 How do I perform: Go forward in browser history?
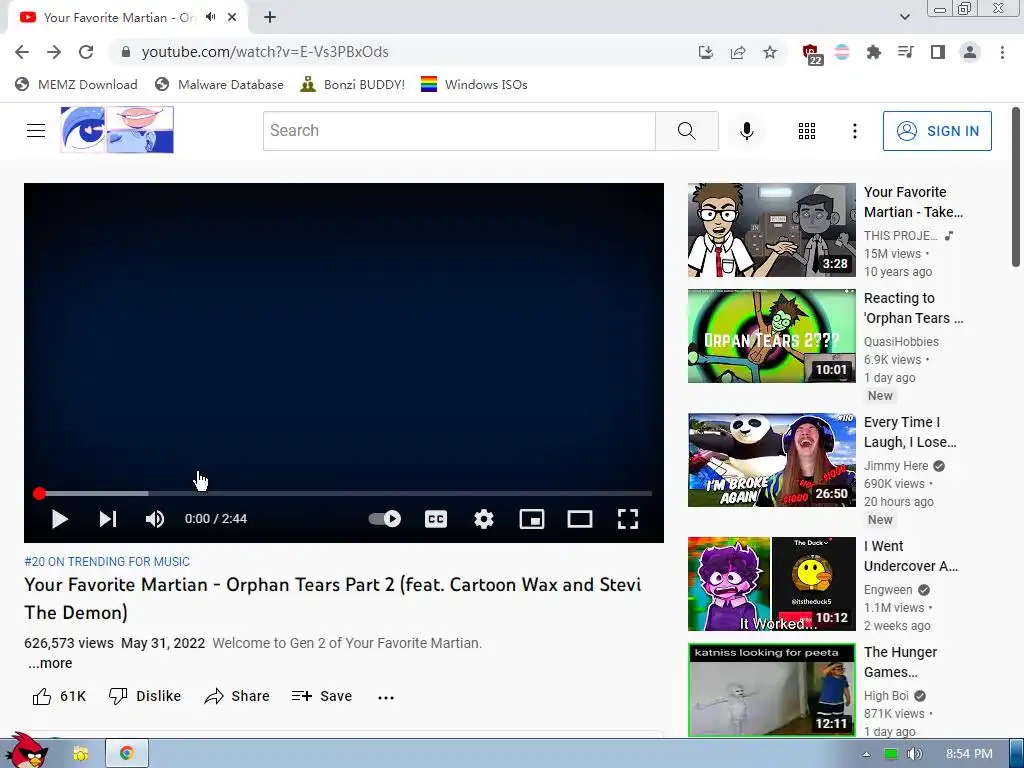coord(54,52)
